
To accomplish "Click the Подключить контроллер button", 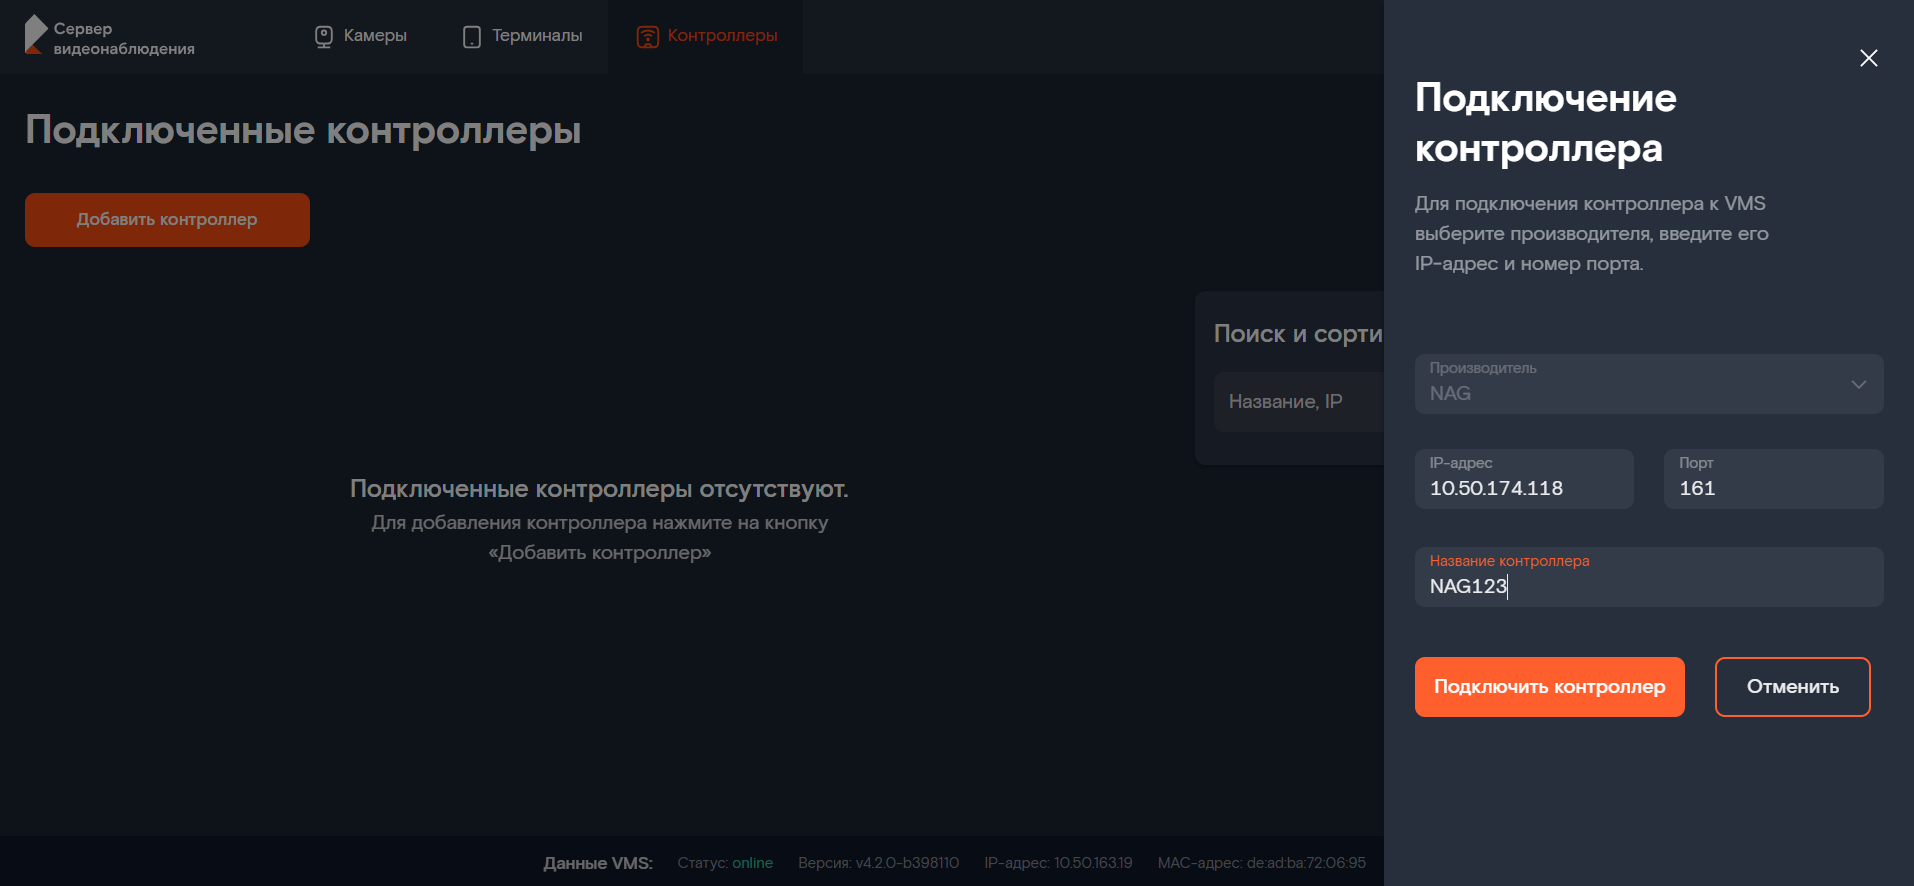I will pos(1549,687).
